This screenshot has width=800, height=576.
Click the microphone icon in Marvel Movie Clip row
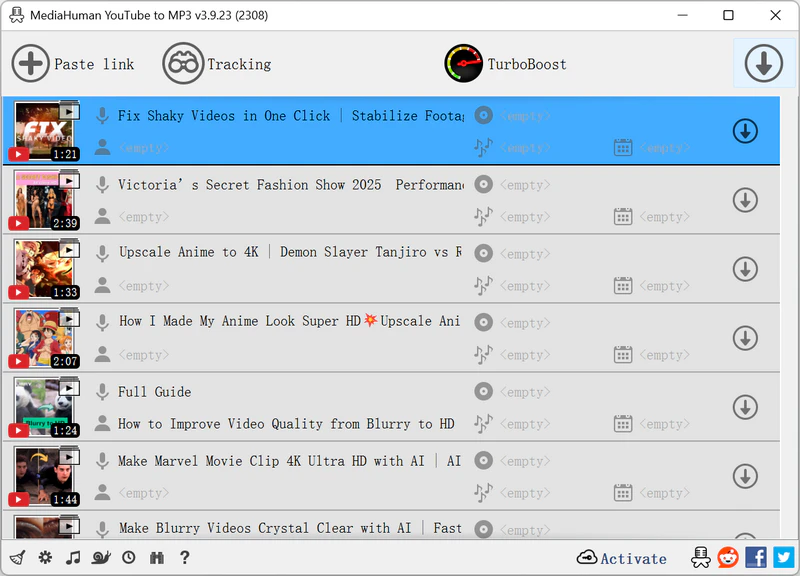point(103,461)
